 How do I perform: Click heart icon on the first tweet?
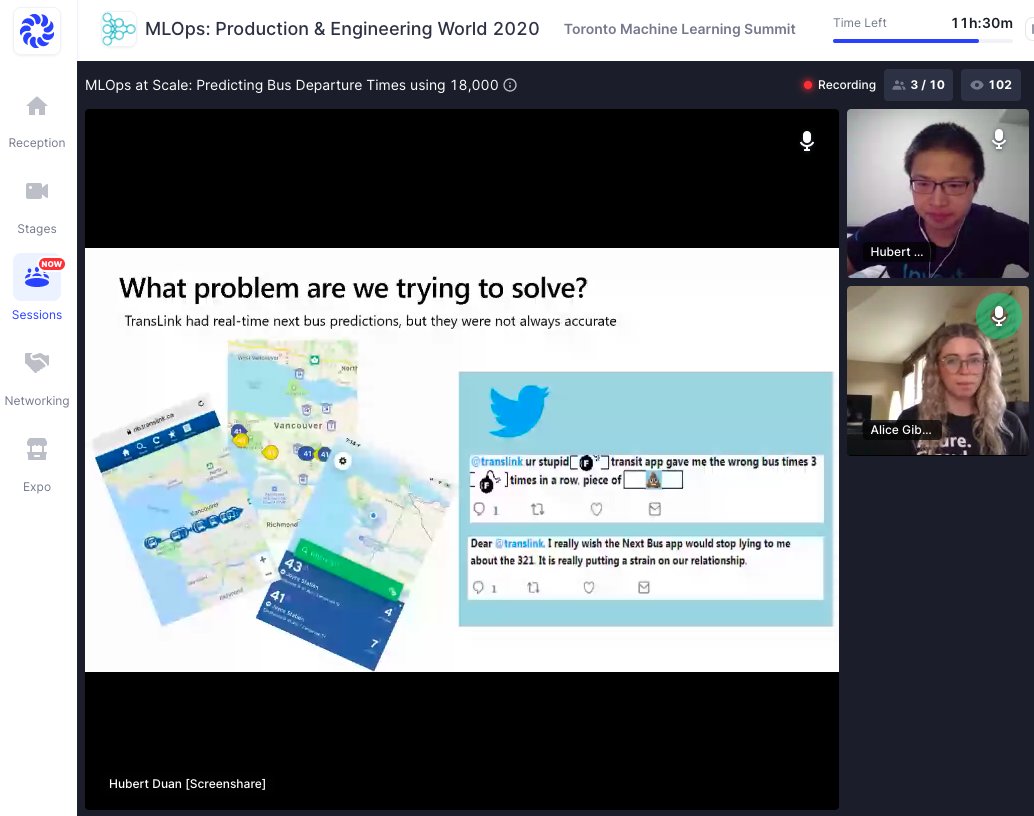(x=596, y=509)
